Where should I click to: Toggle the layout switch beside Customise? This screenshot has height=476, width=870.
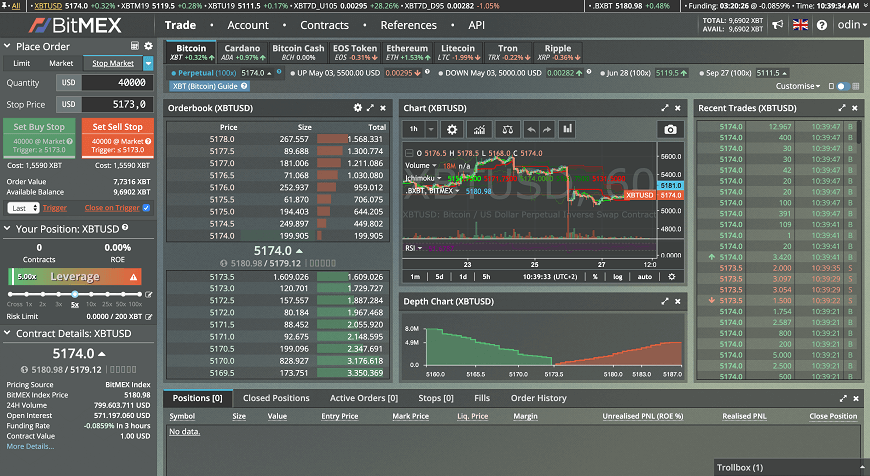tap(842, 86)
